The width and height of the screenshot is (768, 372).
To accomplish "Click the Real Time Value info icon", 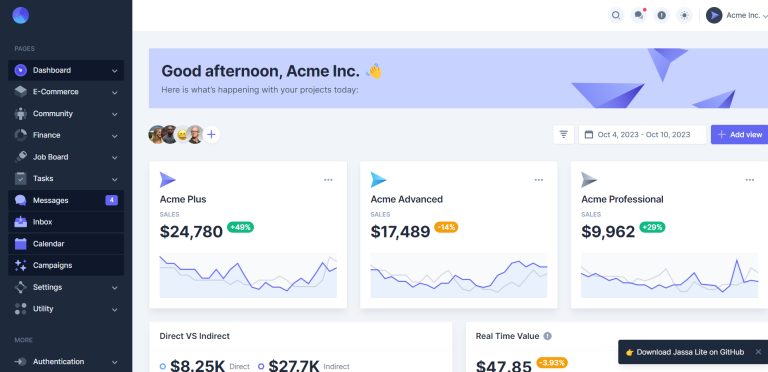I will click(548, 336).
